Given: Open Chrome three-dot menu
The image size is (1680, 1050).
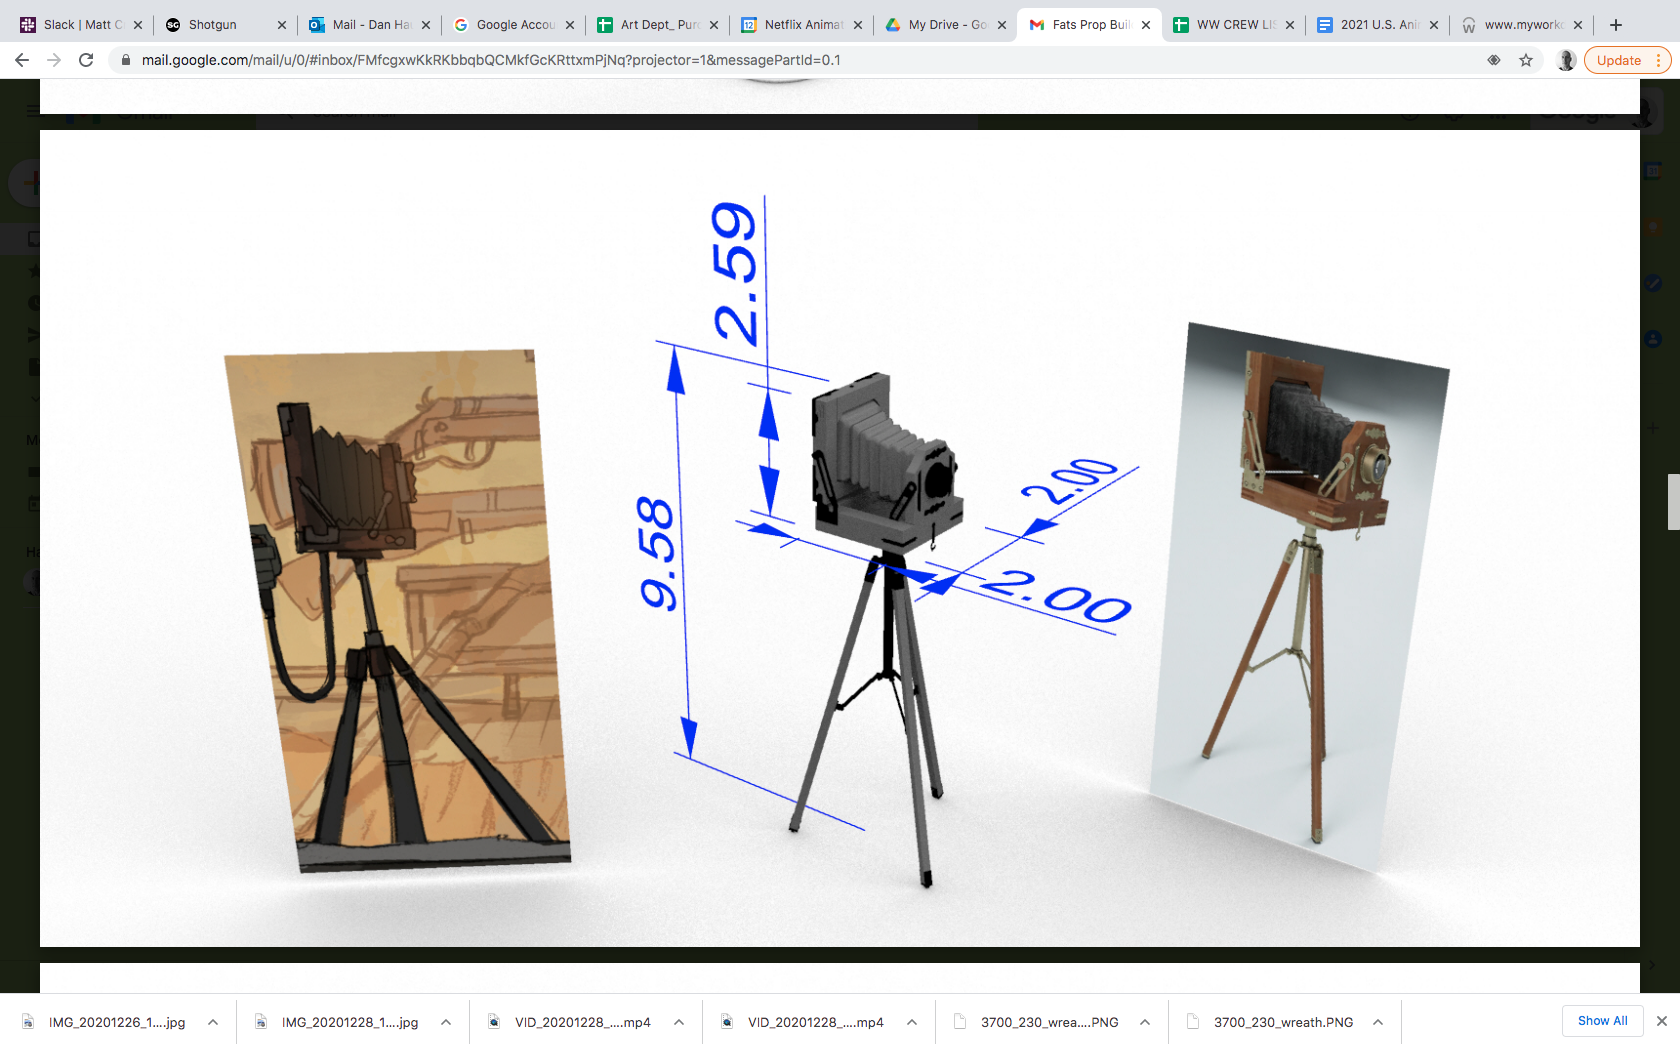Looking at the screenshot, I should (x=1658, y=60).
